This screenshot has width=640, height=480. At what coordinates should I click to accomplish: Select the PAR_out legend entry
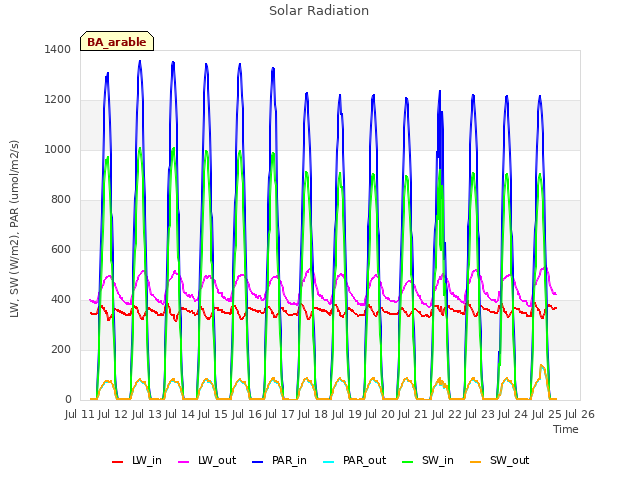tap(354, 460)
